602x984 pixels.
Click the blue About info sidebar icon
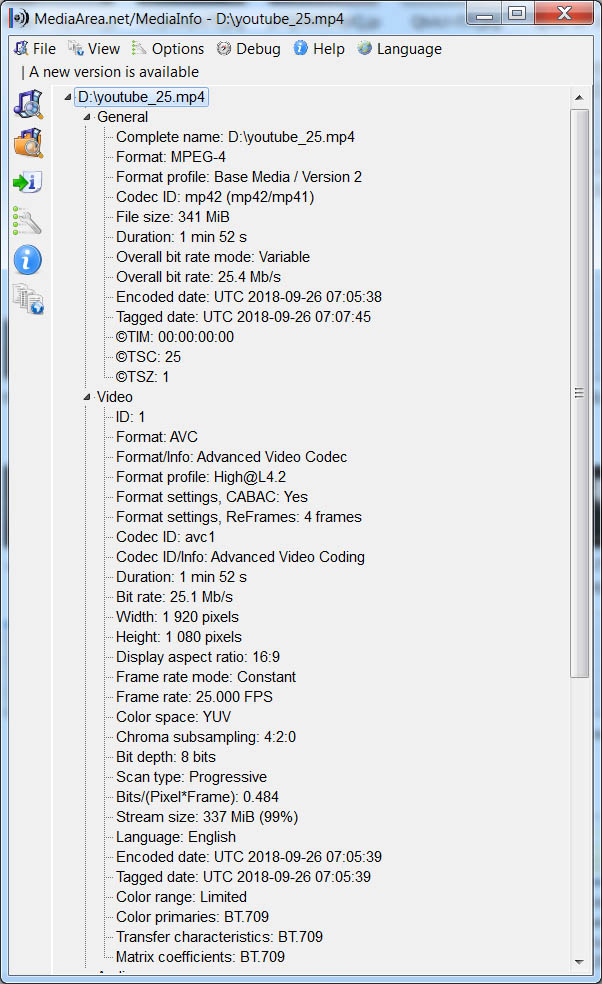coord(28,260)
